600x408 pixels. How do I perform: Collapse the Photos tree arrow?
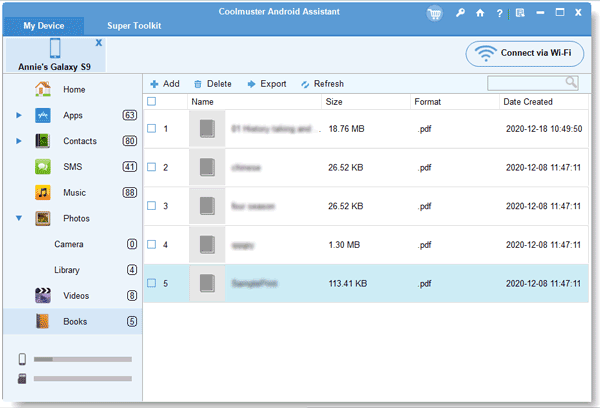tap(19, 218)
